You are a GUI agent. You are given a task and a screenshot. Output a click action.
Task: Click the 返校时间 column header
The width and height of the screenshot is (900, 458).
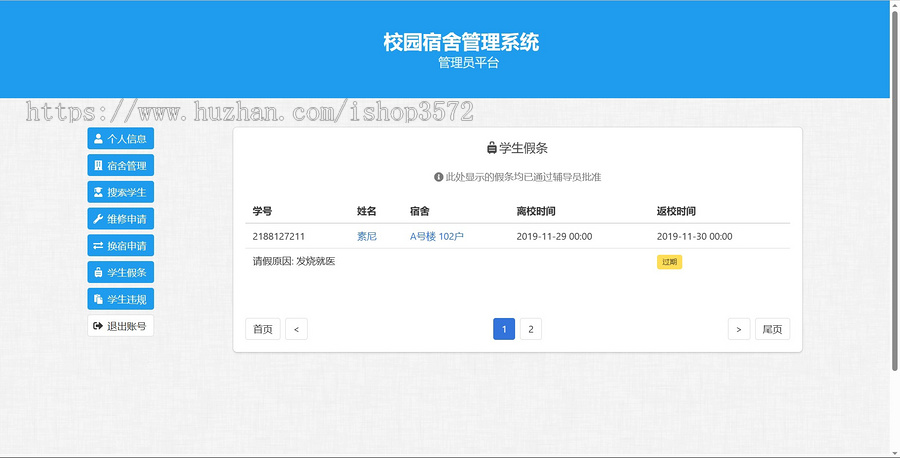pyautogui.click(x=676, y=211)
